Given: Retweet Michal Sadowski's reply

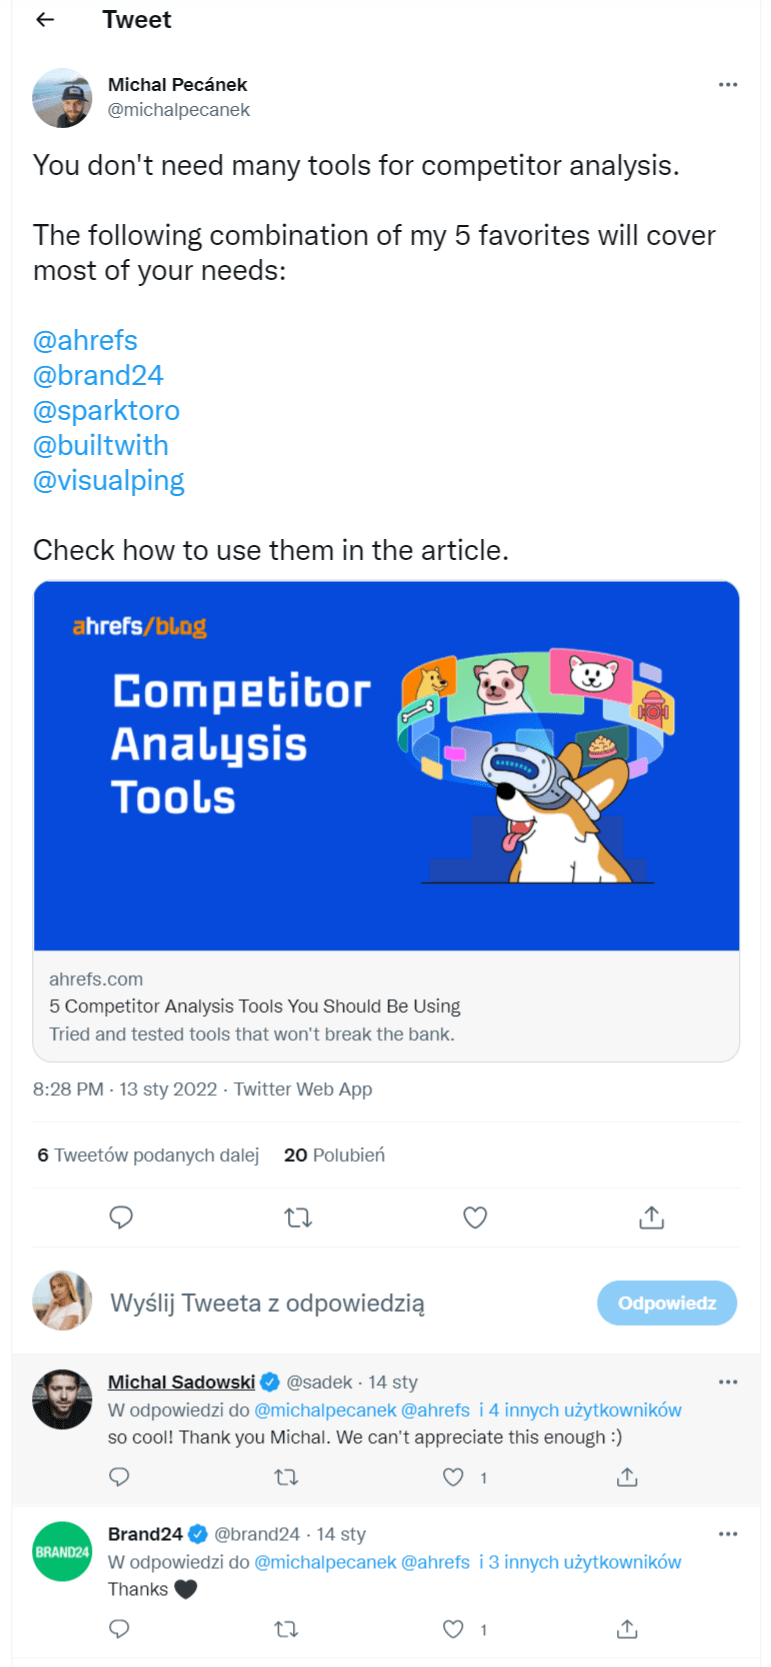Looking at the screenshot, I should pos(286,1477).
